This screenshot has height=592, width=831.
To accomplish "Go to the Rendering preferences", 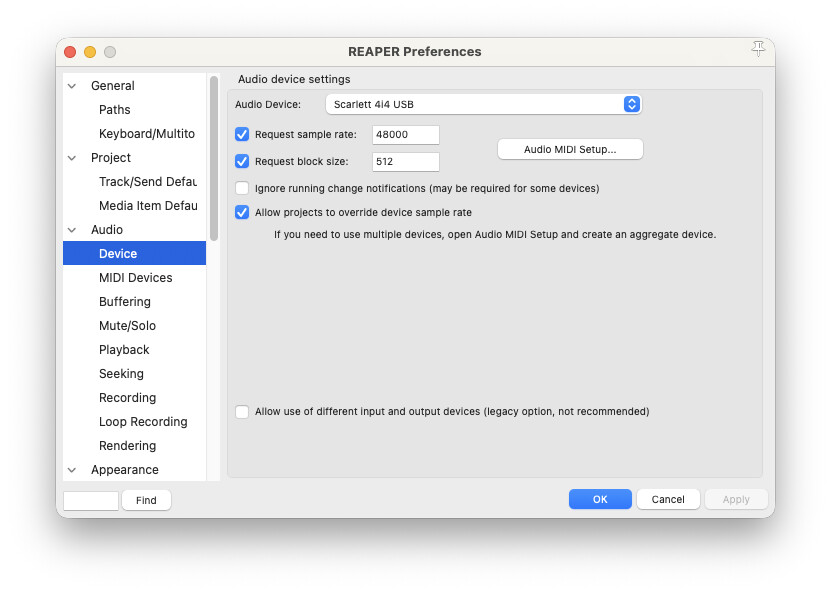I will coord(127,446).
